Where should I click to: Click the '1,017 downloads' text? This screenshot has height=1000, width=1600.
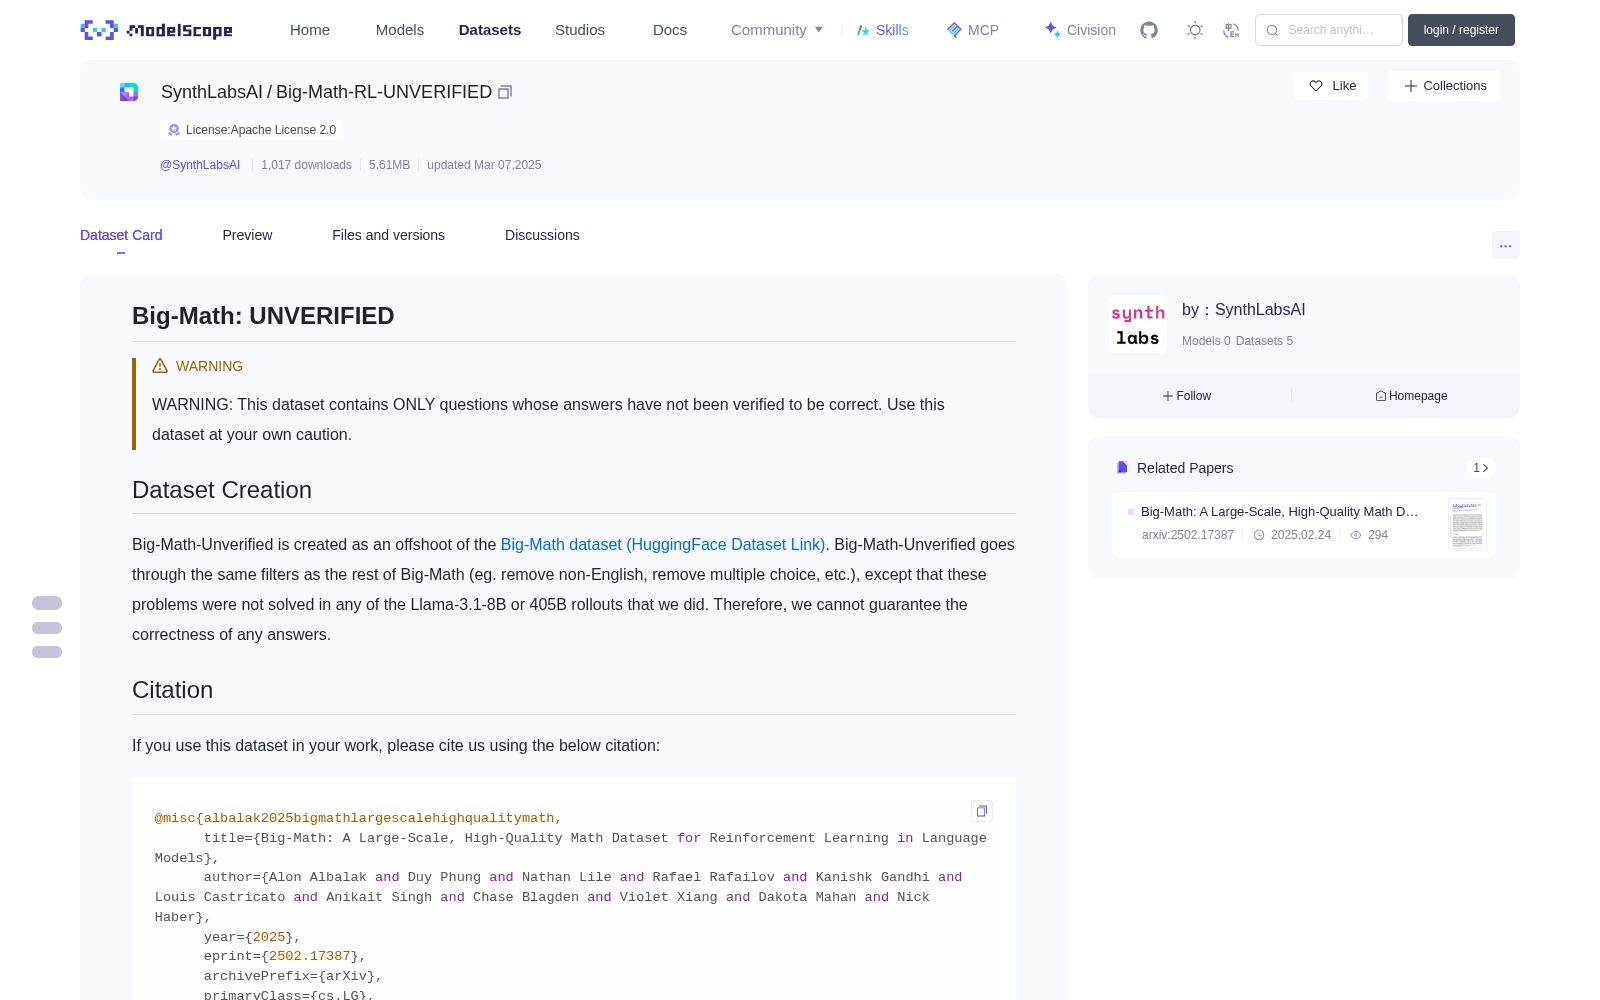click(x=306, y=165)
